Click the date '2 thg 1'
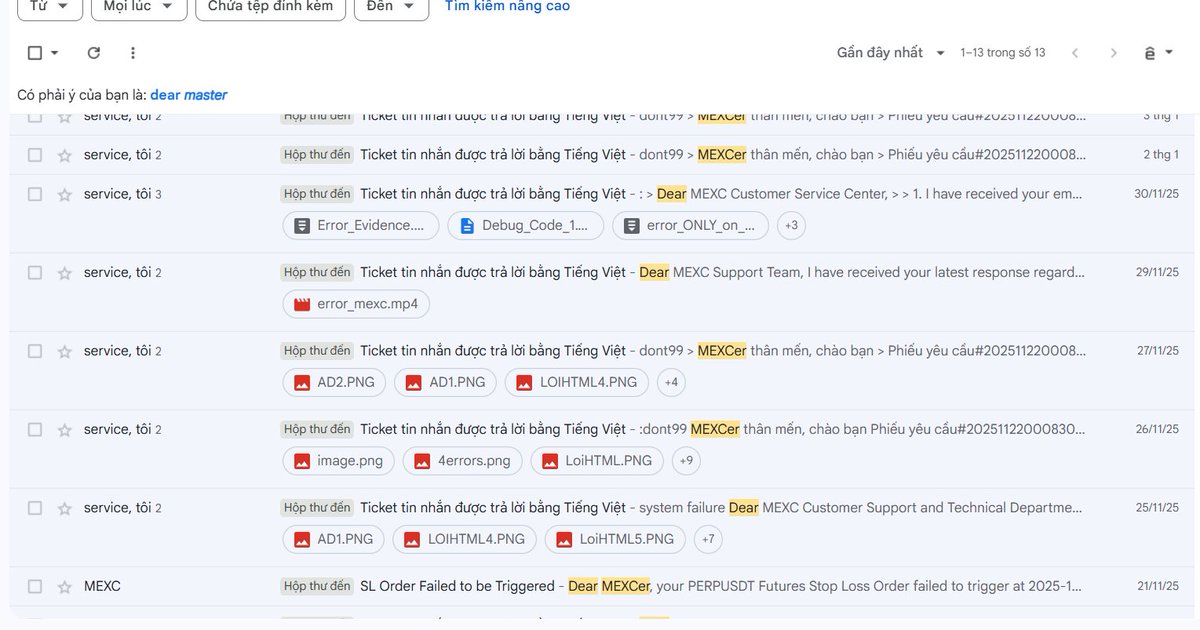 (x=1161, y=155)
